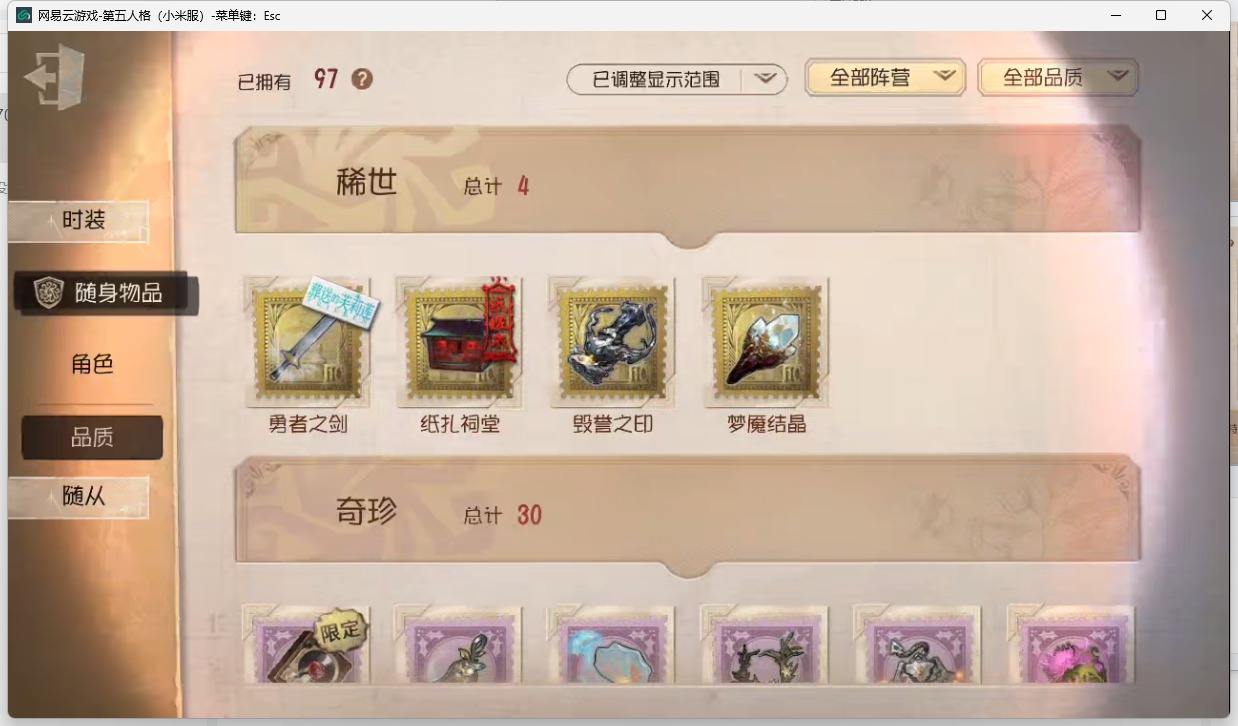Viewport: 1238px width, 726px height.
Task: Click the 限定 tagged purple stamp item
Action: tap(306, 645)
